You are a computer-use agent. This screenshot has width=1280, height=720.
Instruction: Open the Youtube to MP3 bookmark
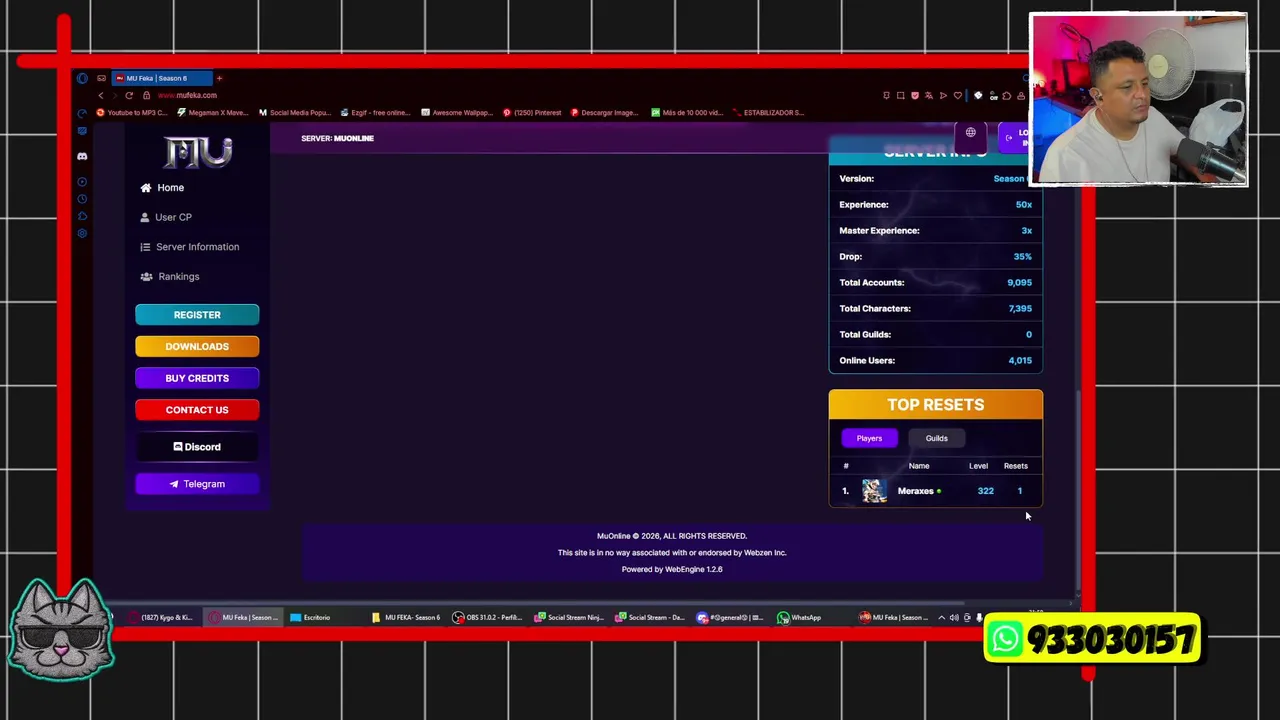point(132,113)
